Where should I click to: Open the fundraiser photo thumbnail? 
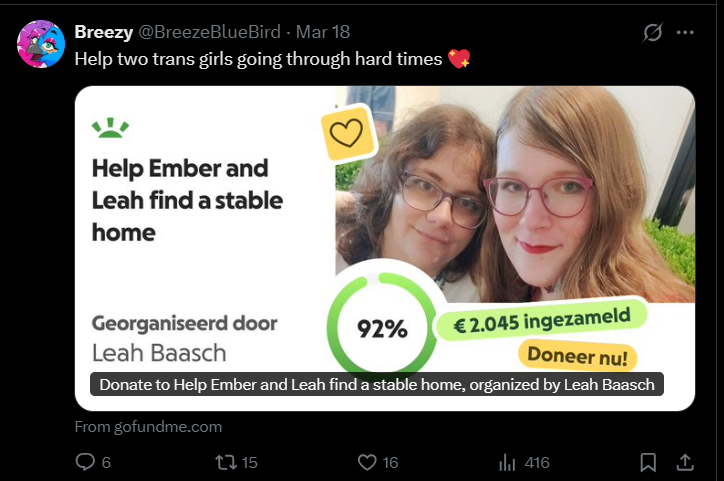[540, 190]
